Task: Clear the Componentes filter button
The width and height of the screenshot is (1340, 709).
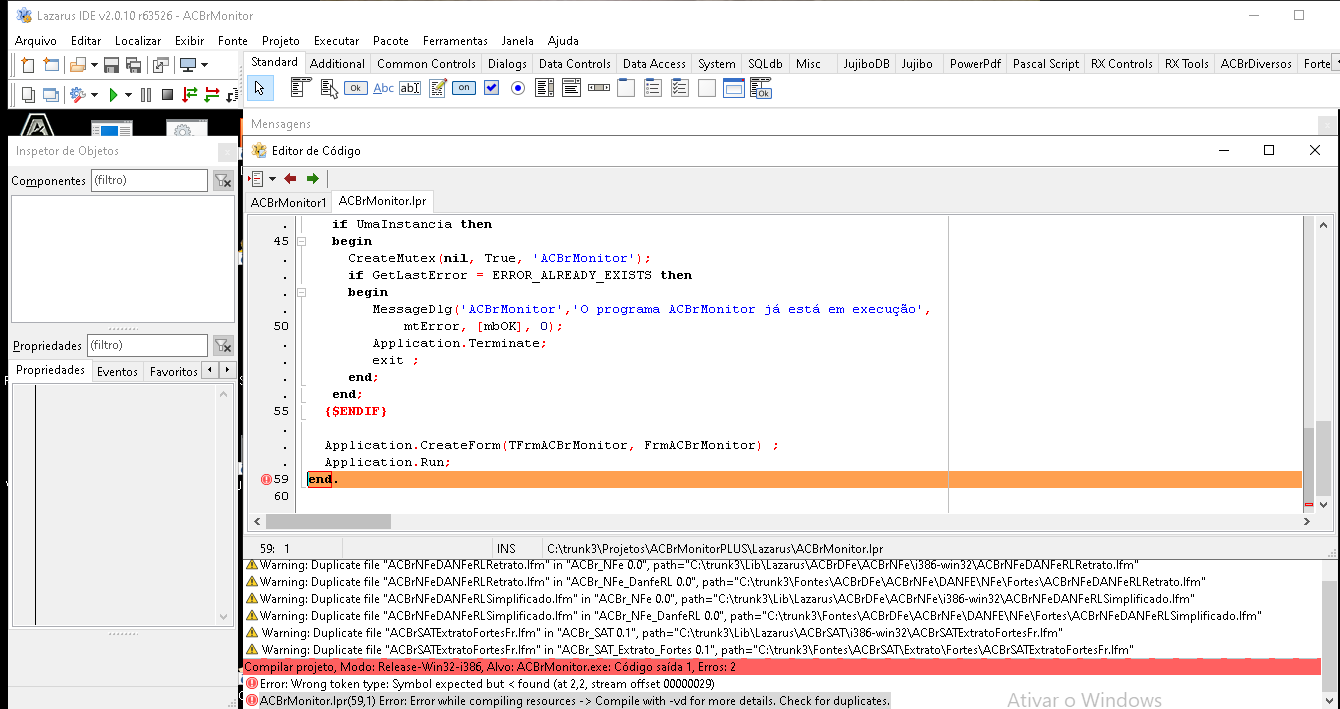Action: [223, 180]
